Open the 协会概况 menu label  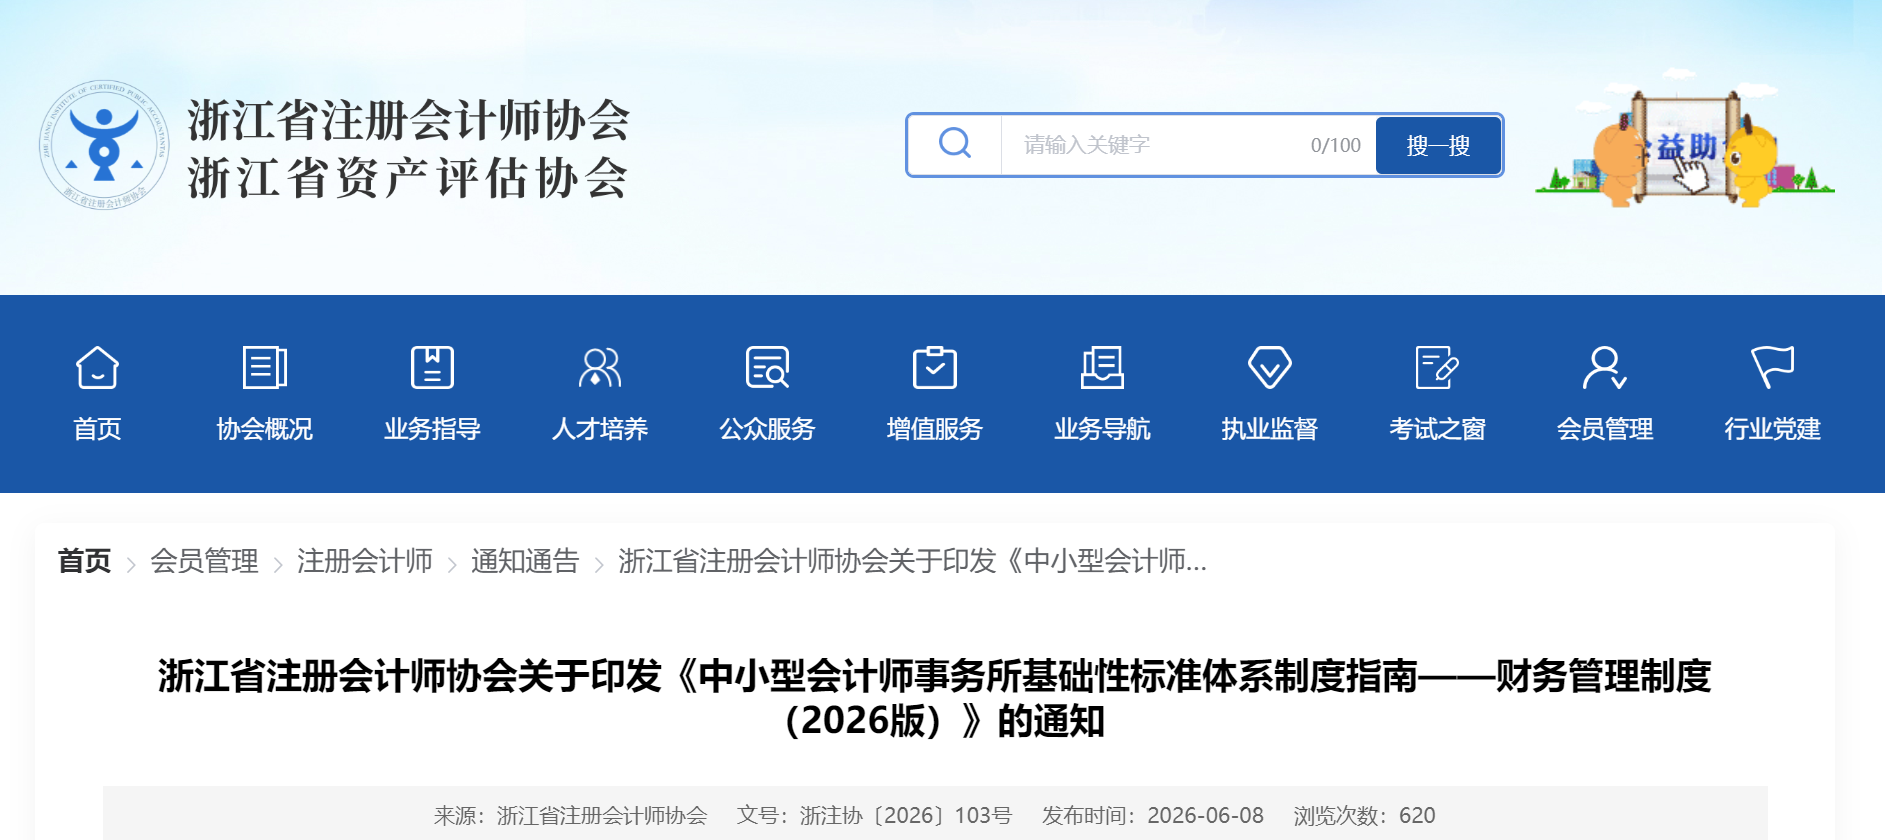coord(265,429)
